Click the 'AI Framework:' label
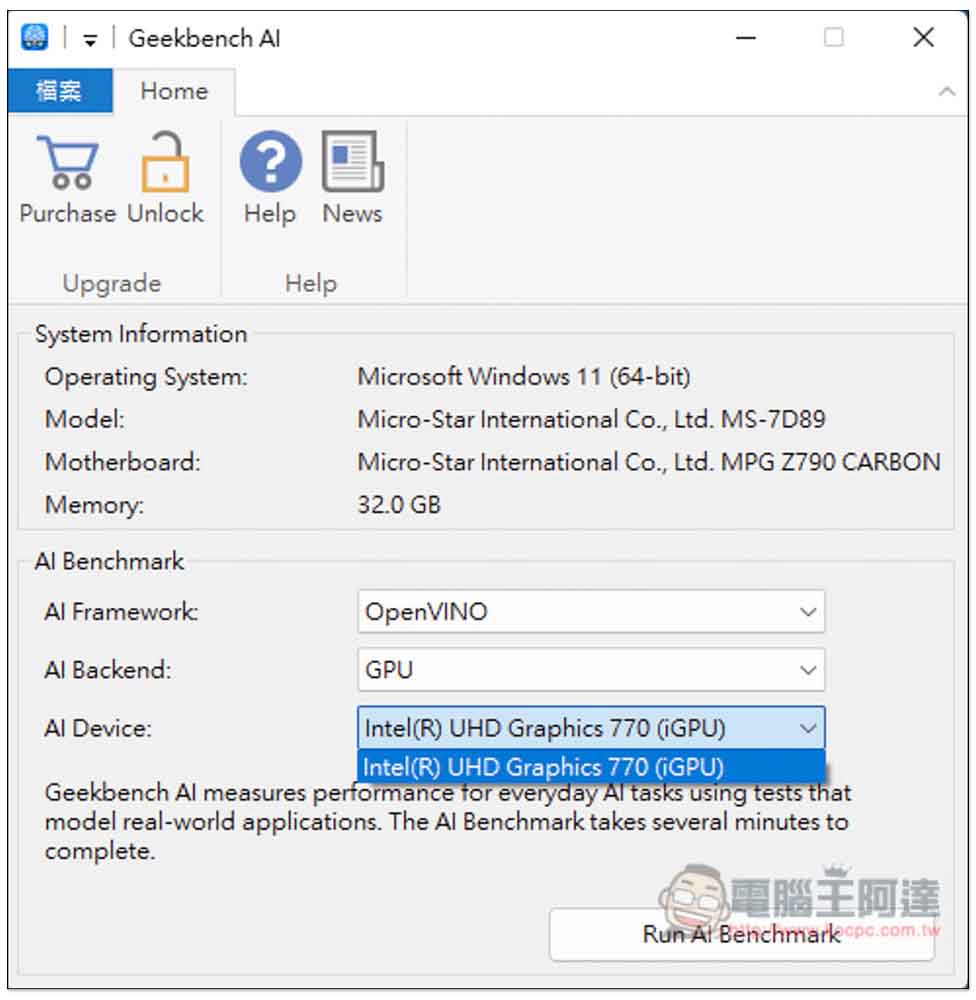Viewport: 976px width, 1000px height. click(121, 612)
